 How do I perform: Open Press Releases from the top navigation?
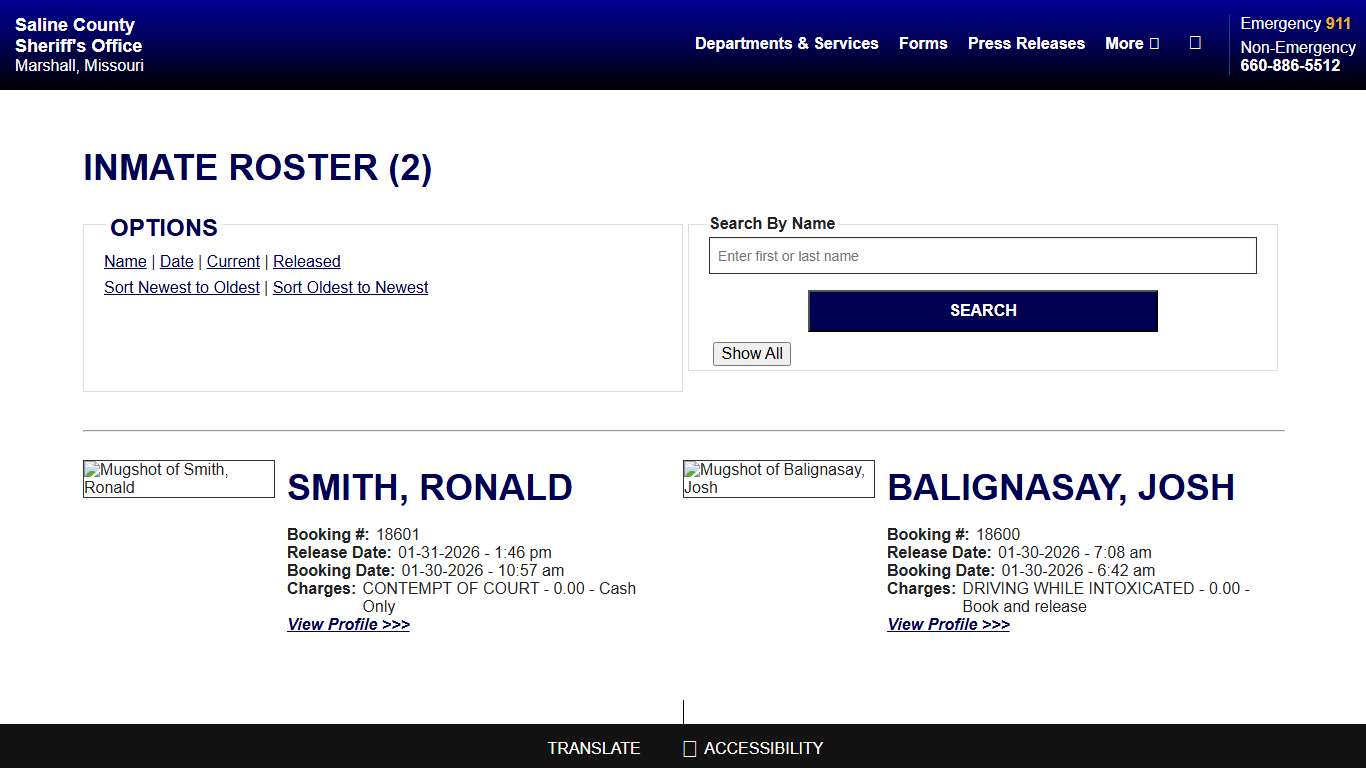[x=1026, y=43]
